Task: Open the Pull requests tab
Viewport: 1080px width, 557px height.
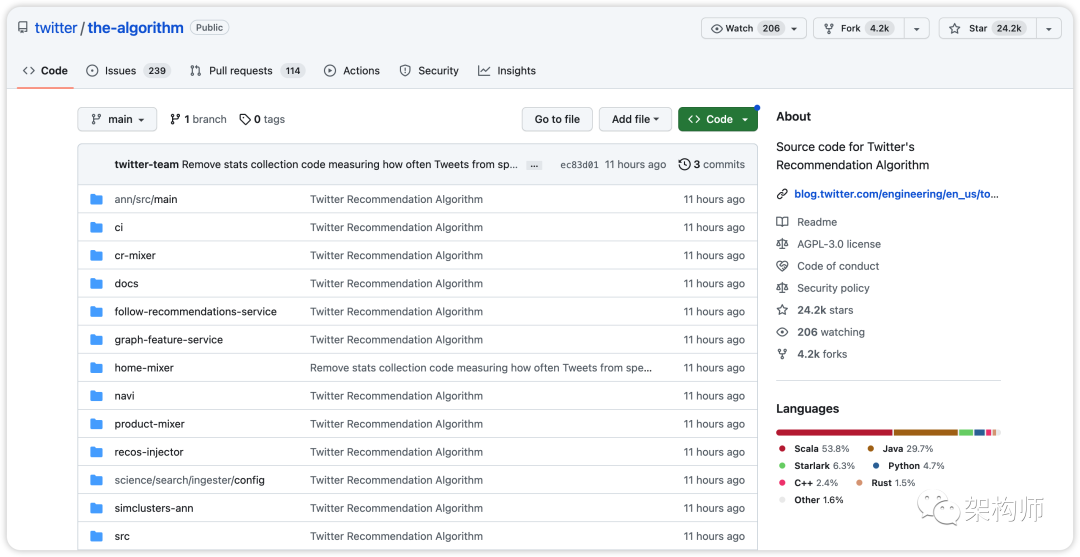Action: tap(247, 70)
